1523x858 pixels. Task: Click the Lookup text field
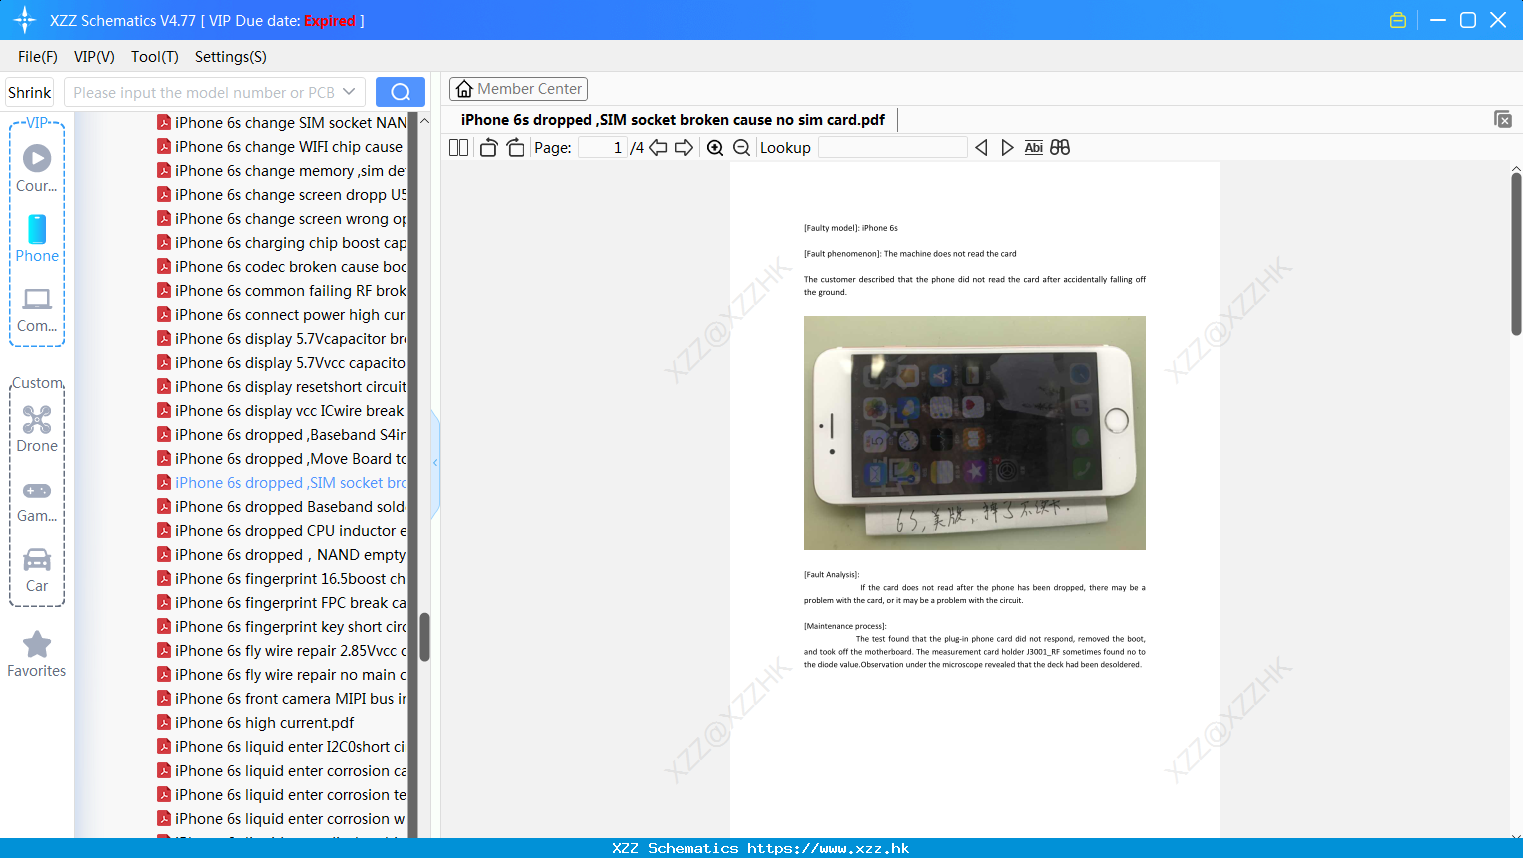click(892, 148)
